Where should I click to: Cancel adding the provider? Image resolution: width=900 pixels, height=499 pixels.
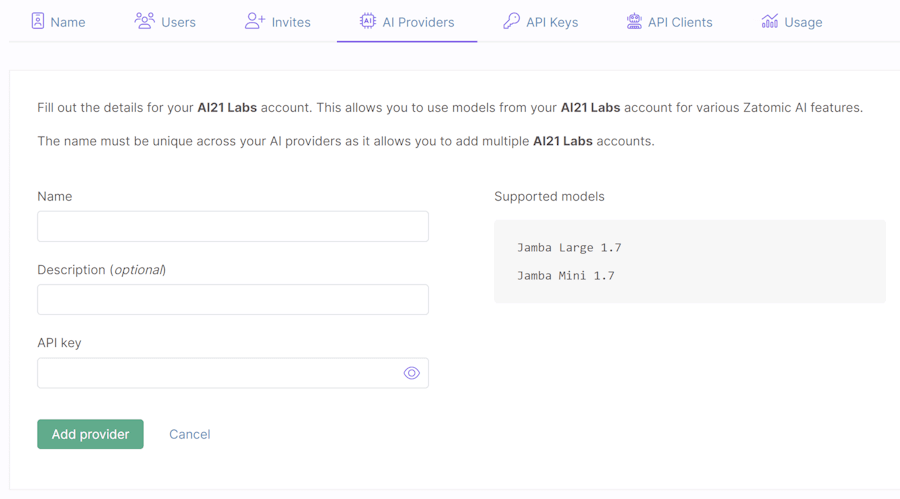pos(189,434)
